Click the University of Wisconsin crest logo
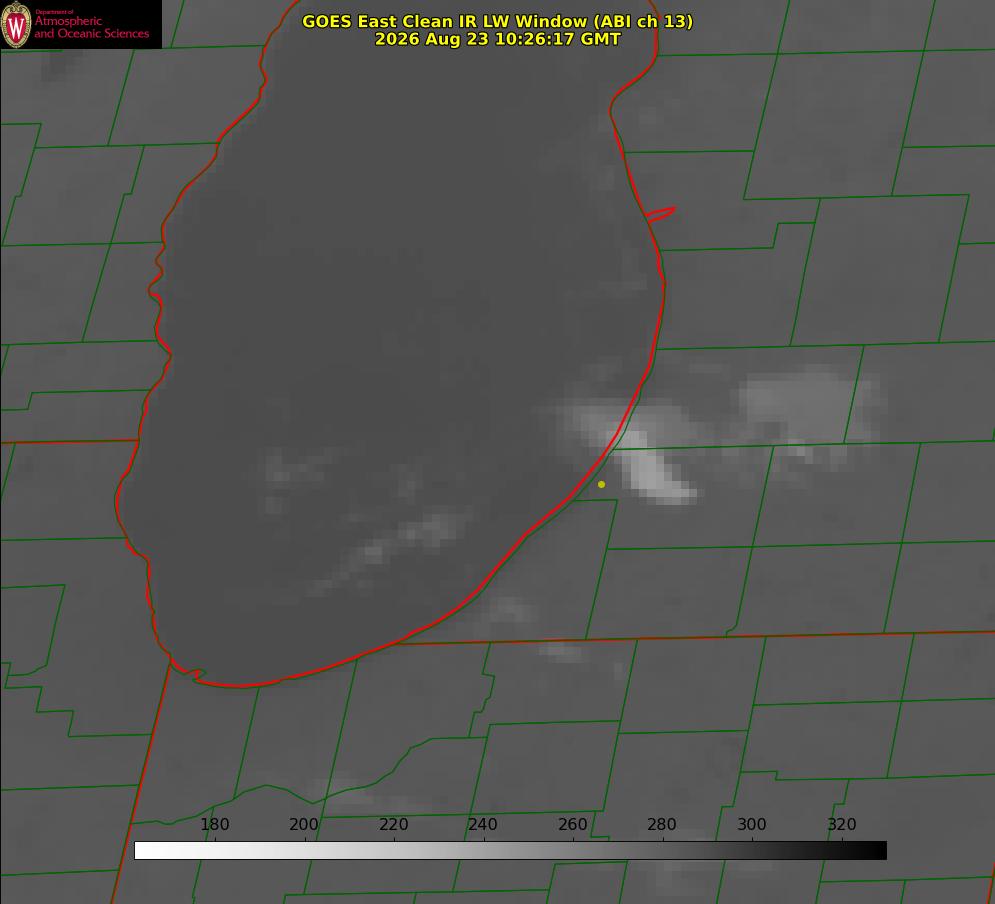This screenshot has height=904, width=995. click(16, 24)
